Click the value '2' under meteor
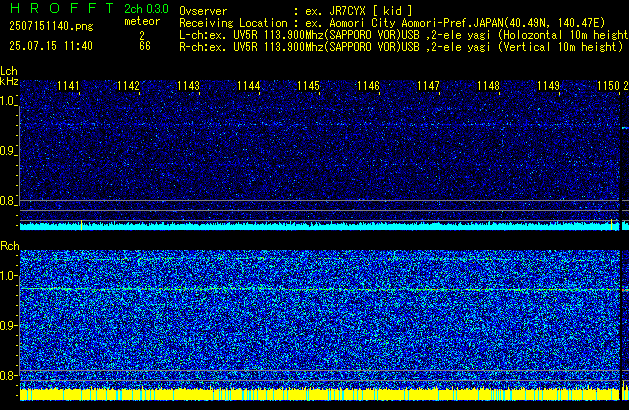 coord(142,35)
